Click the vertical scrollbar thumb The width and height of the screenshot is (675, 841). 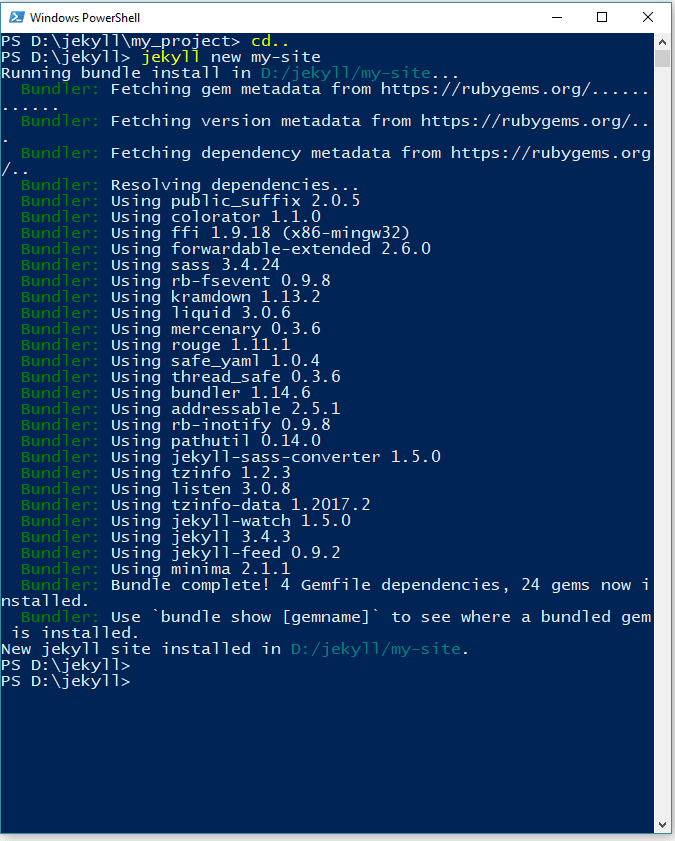[662, 58]
